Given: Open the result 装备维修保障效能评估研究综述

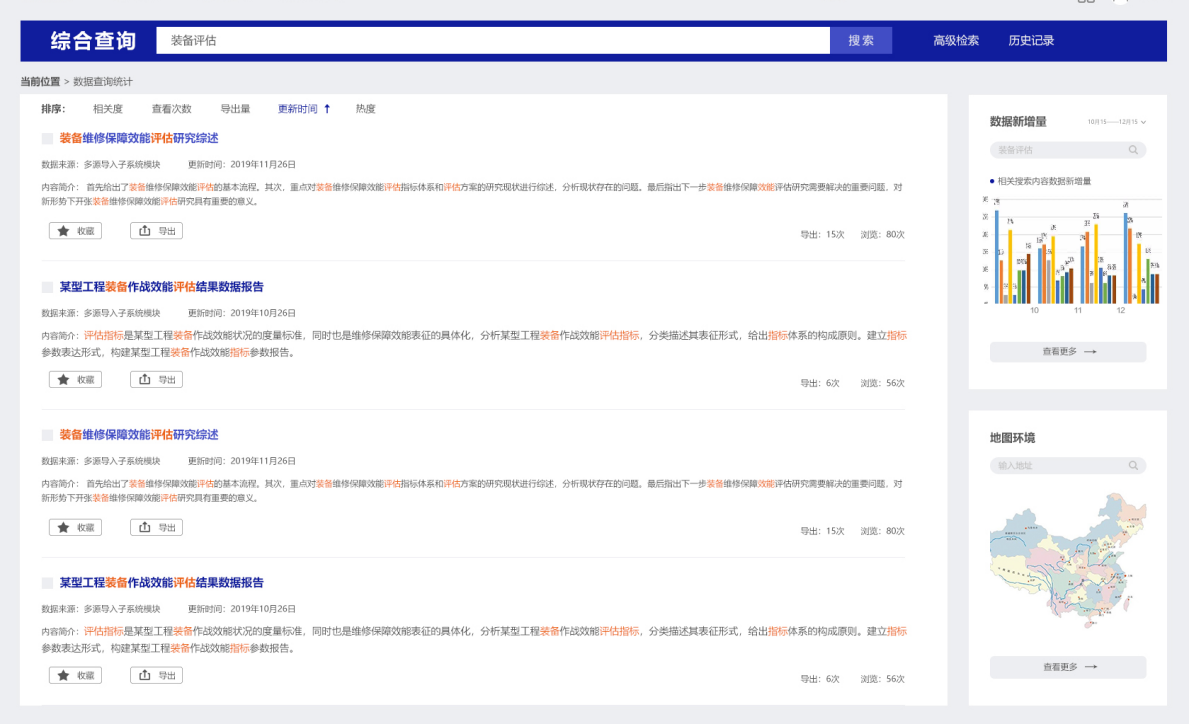Looking at the screenshot, I should click(140, 138).
